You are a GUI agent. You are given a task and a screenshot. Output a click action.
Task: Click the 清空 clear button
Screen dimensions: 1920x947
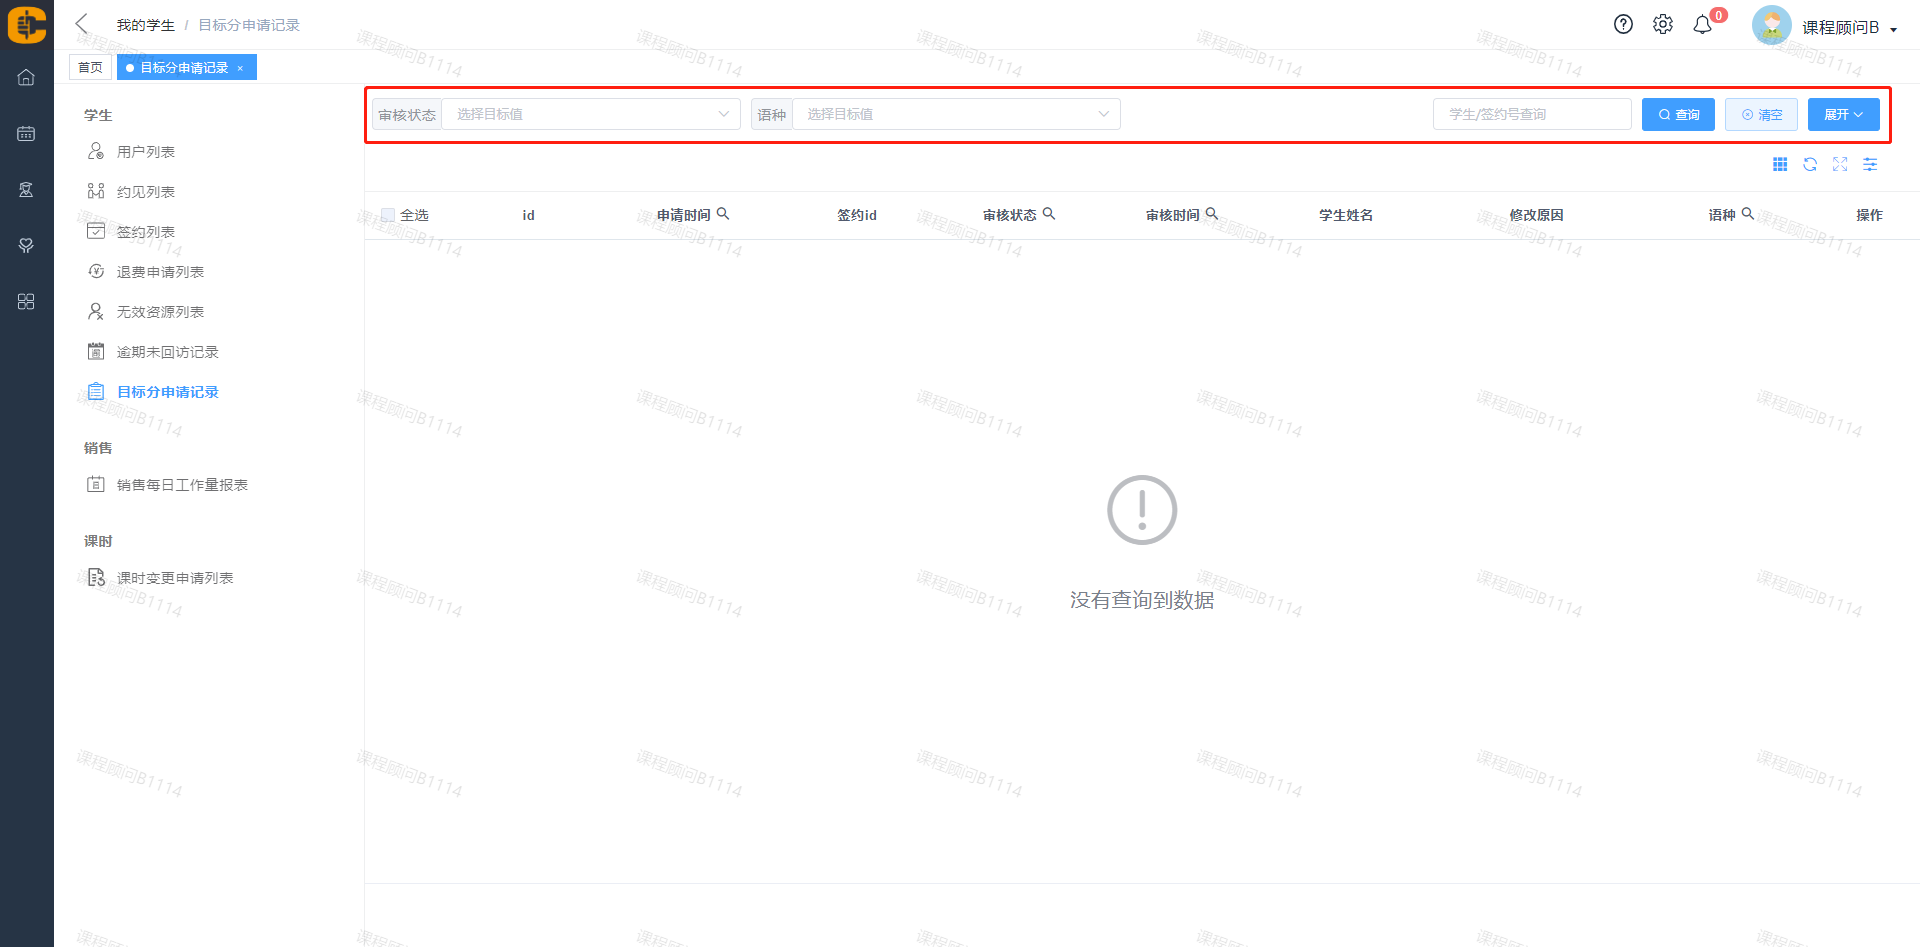pyautogui.click(x=1761, y=115)
